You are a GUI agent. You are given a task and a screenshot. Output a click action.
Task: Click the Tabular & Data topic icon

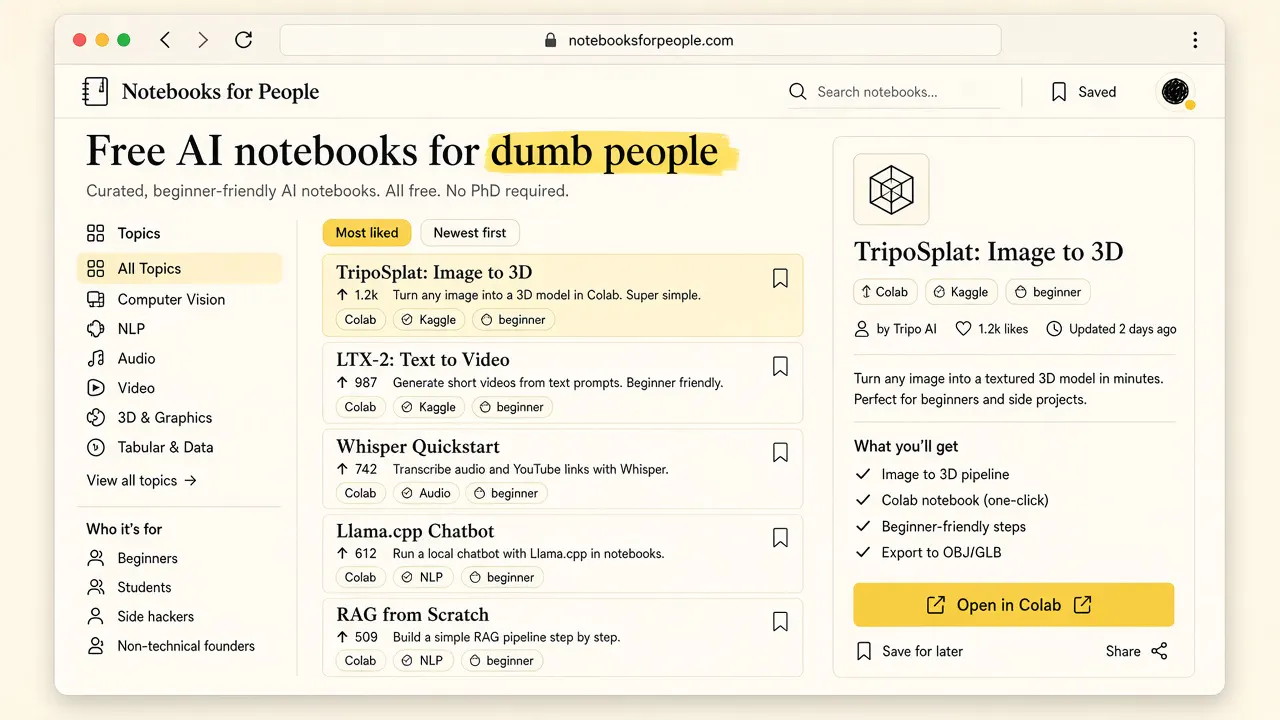click(x=96, y=447)
